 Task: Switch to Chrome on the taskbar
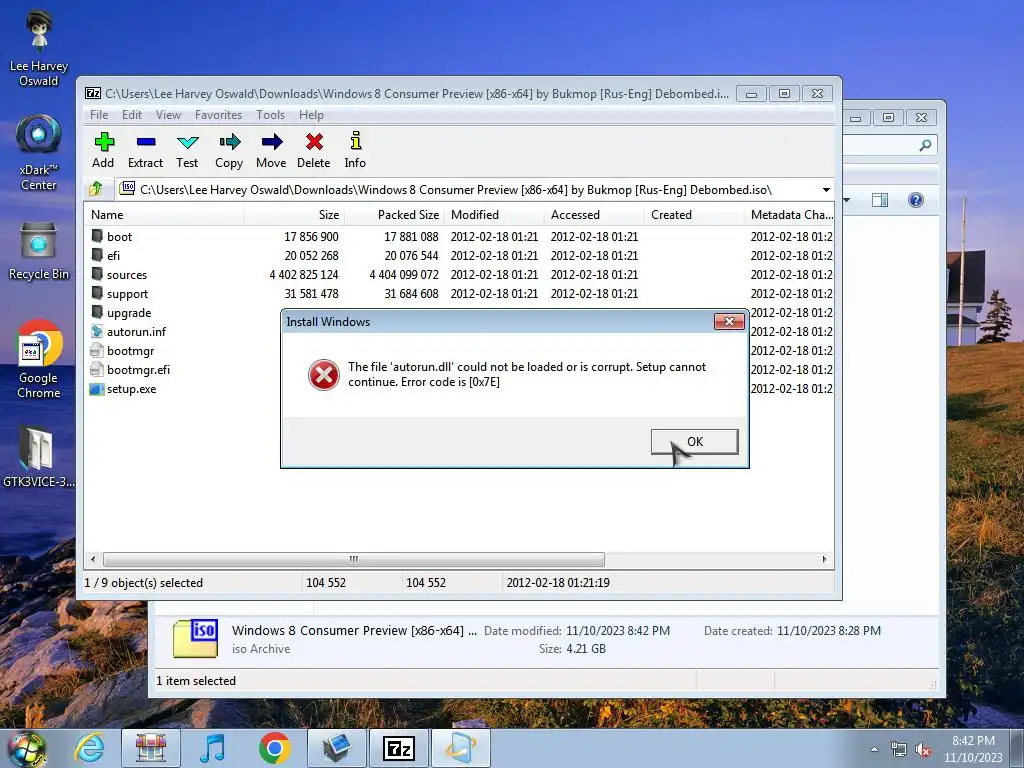275,748
